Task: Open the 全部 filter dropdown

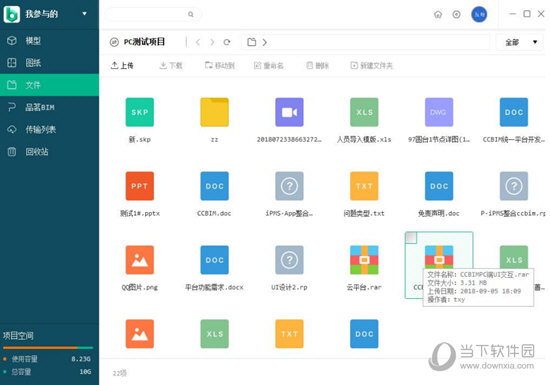Action: (x=520, y=42)
